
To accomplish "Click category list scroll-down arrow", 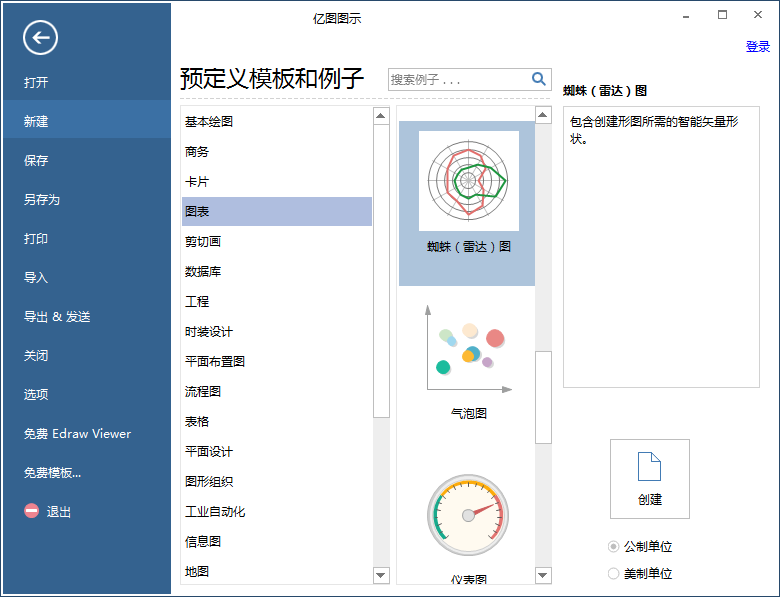I will point(381,575).
